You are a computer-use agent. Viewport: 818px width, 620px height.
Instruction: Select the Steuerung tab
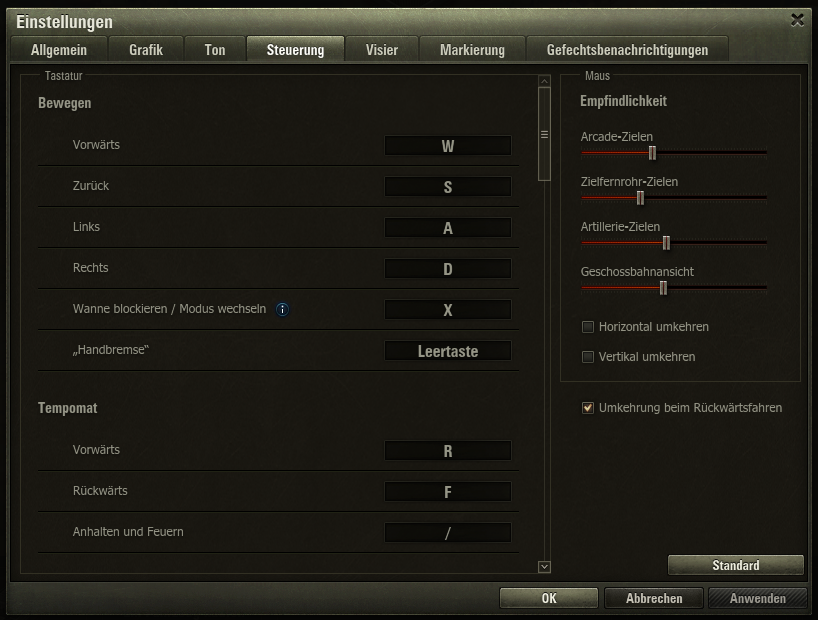coord(295,50)
